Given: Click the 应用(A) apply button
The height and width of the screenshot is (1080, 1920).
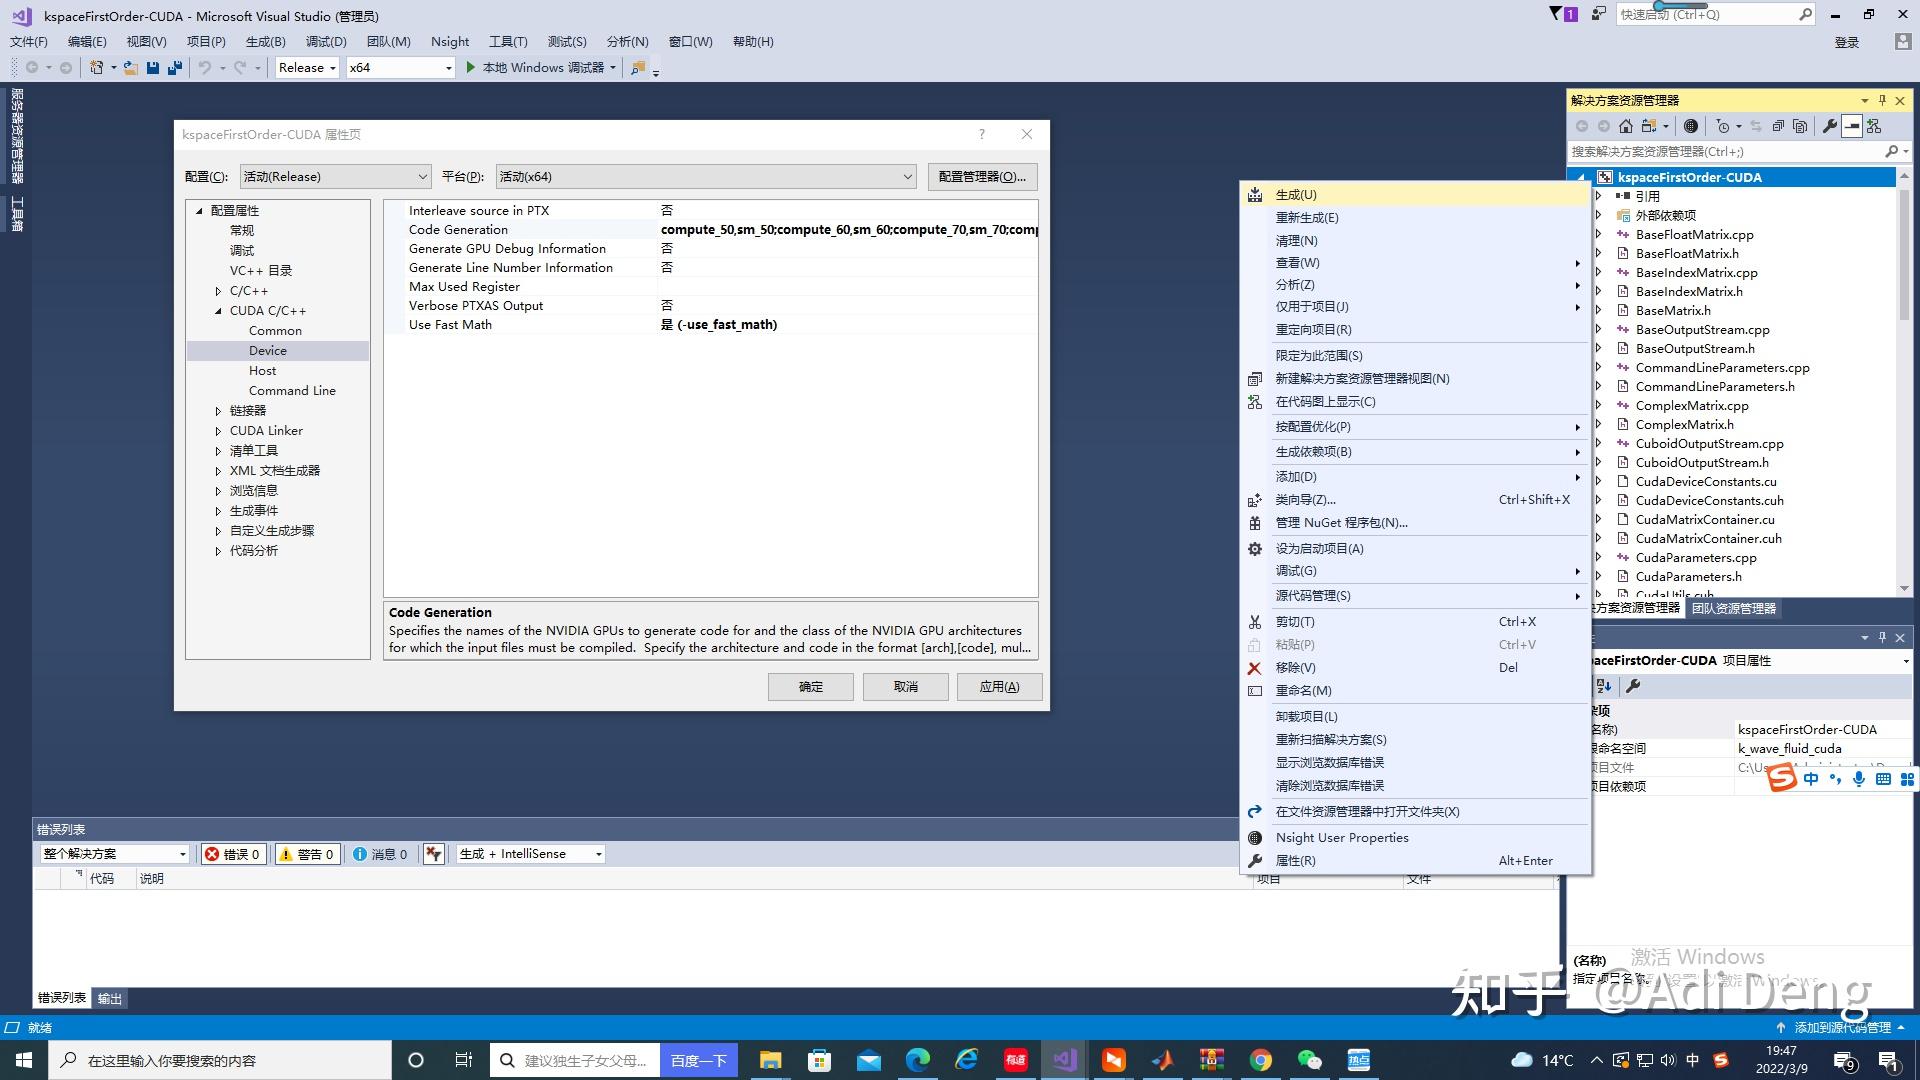Looking at the screenshot, I should pos(999,687).
